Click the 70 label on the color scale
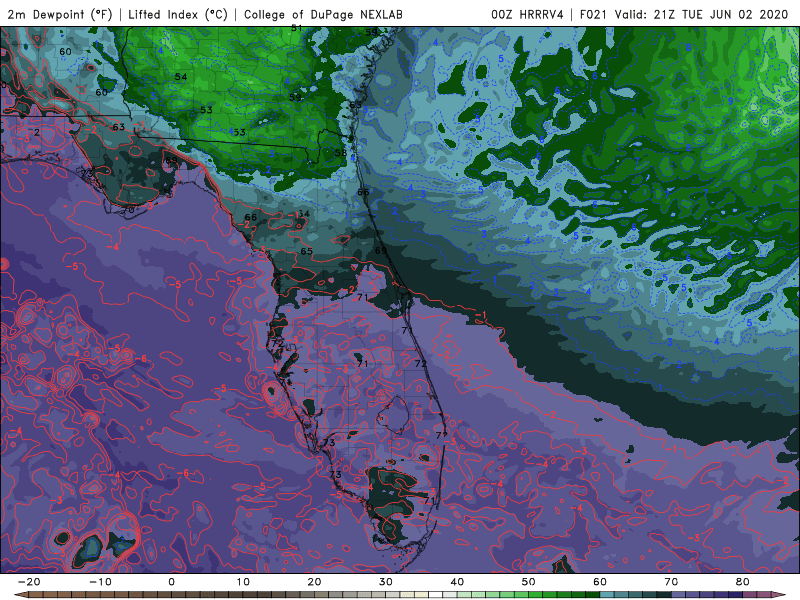The image size is (800, 600). coord(671,582)
